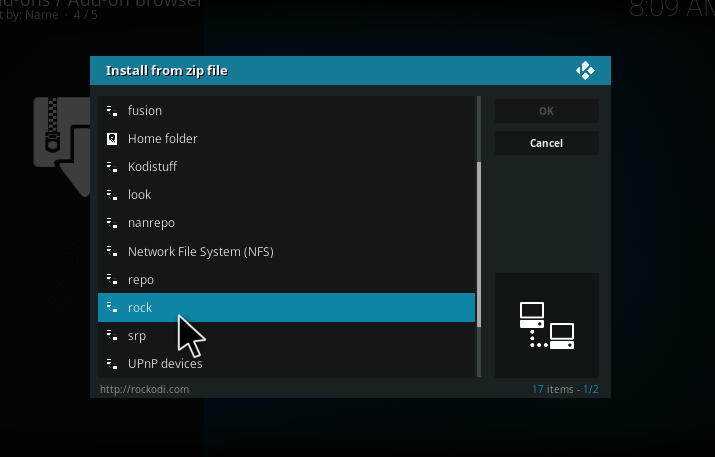Open the nanrepo source
Screen dimensions: 715x457
pos(286,223)
